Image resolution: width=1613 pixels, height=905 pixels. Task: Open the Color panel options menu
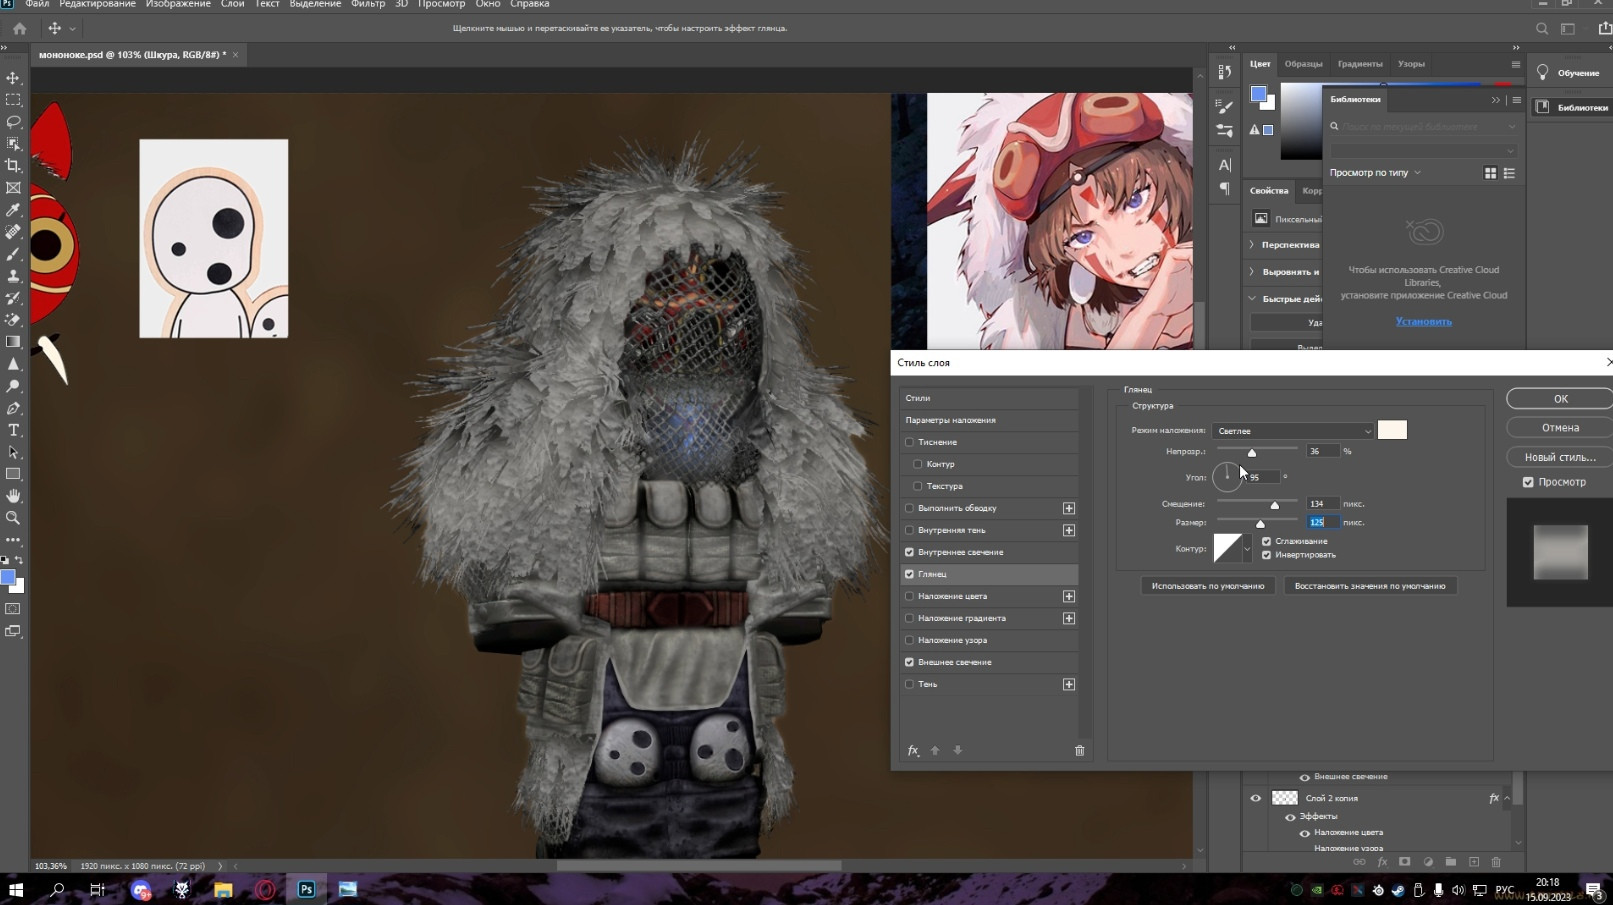1515,64
